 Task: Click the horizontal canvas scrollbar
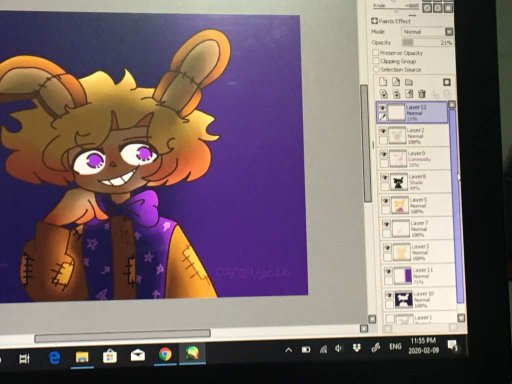point(122,335)
